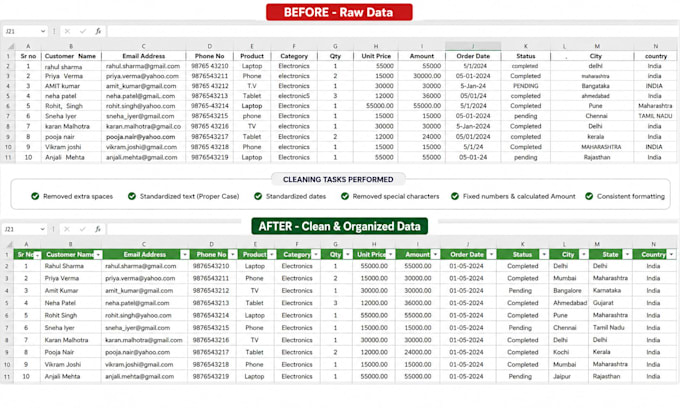The image size is (680, 408).
Task: Click the Enter checkmark icon in the Before formula bar
Action: coord(83,31)
